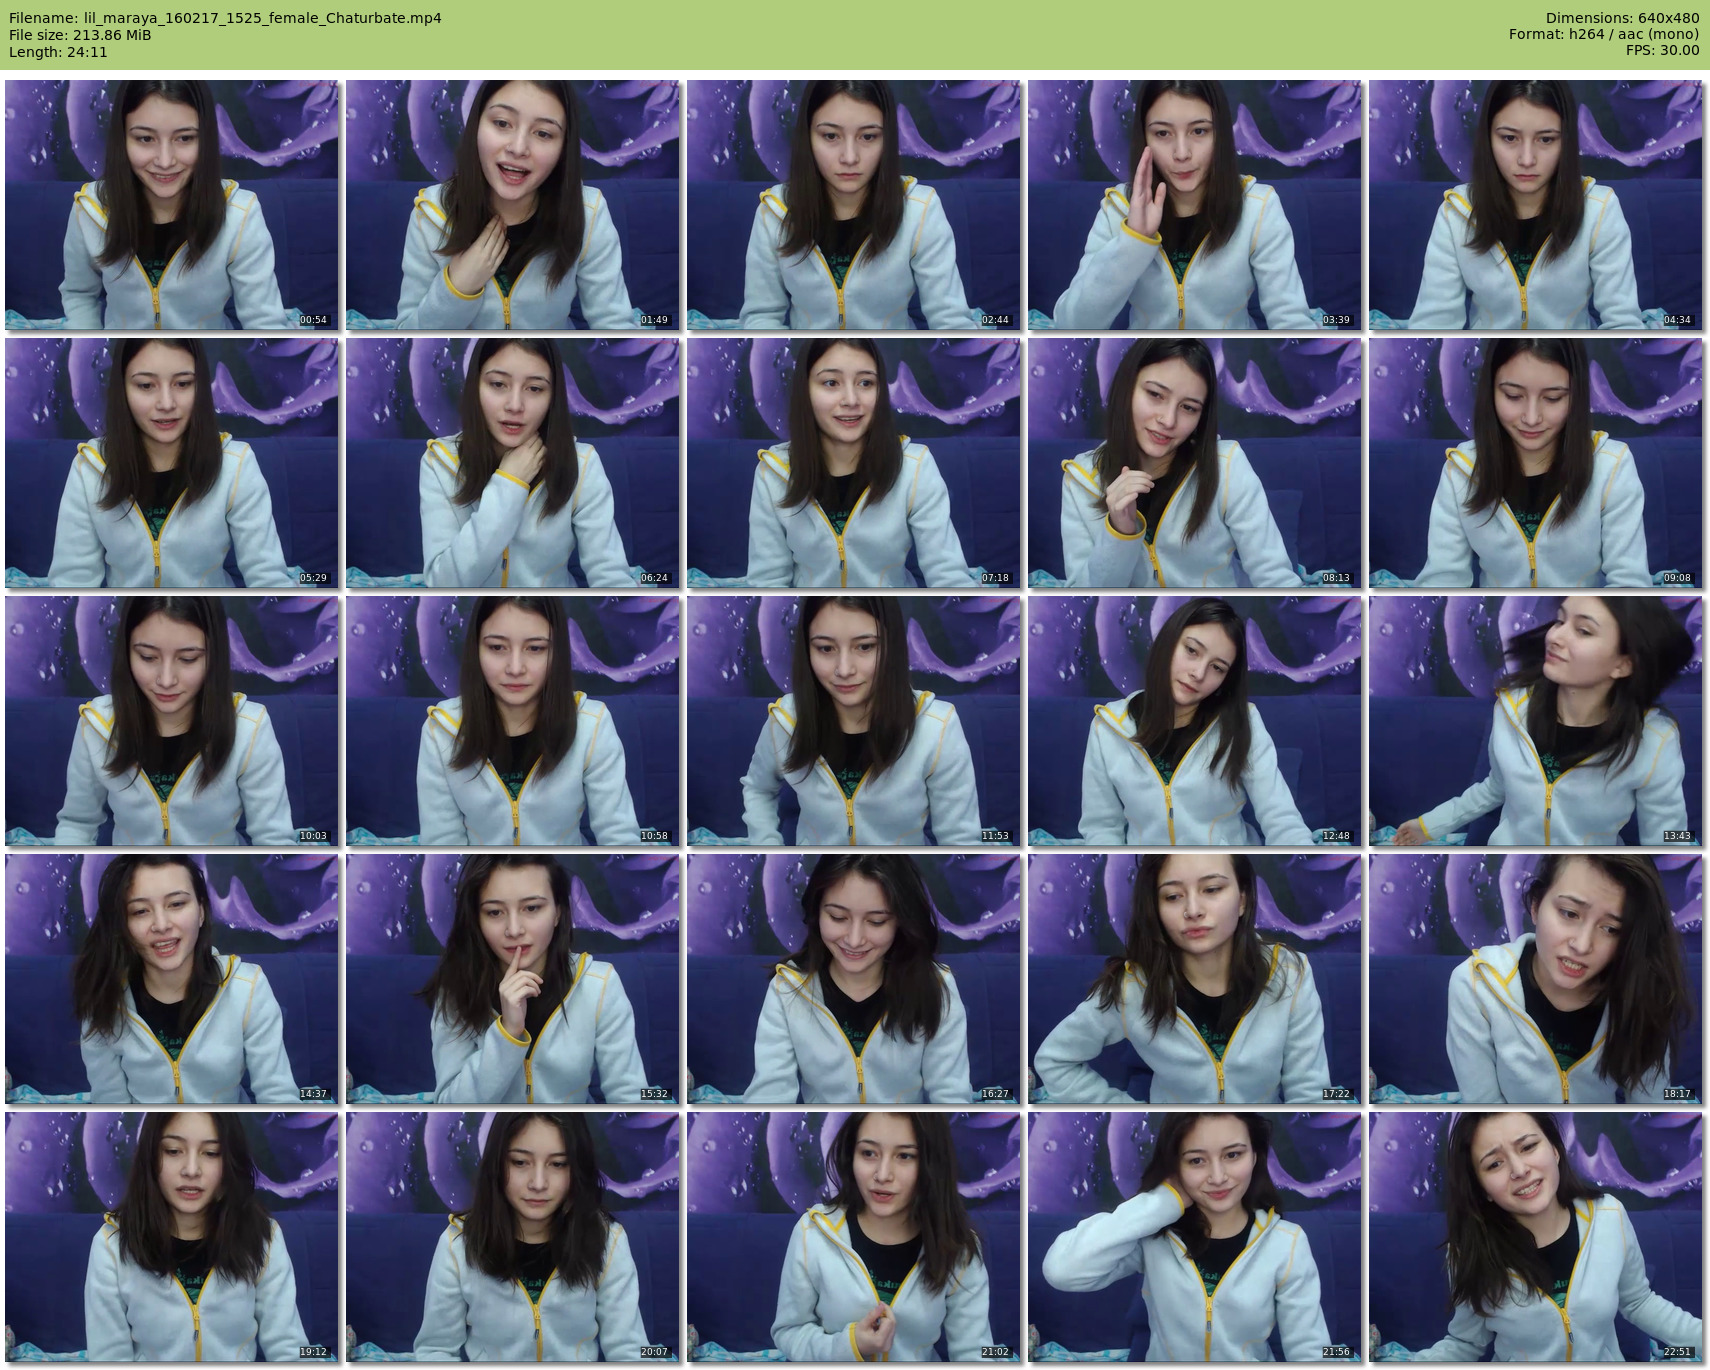Select the frame at timestamp 12:48
1710x1370 pixels.
(1194, 721)
